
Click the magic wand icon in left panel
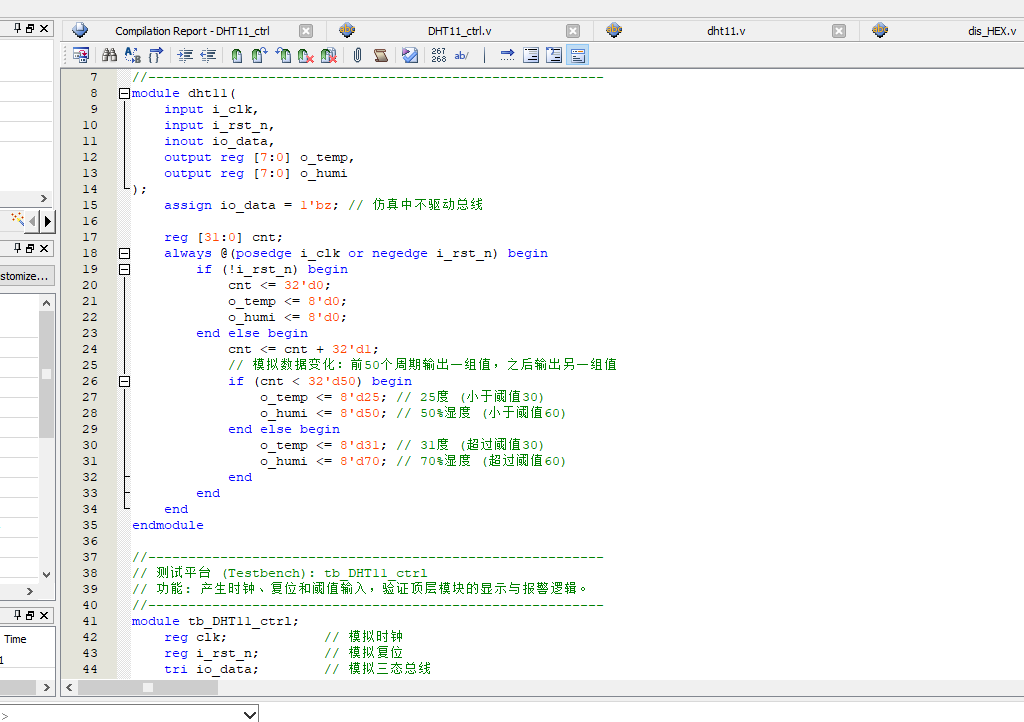(18, 219)
